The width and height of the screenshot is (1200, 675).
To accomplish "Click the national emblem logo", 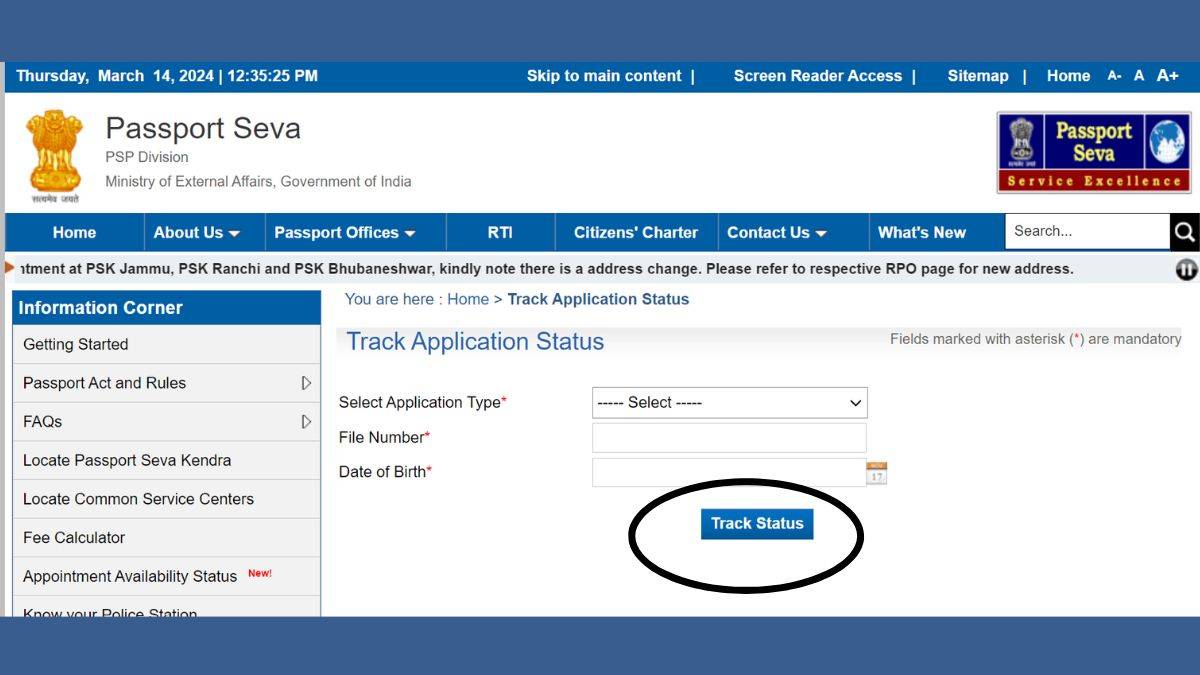I will click(55, 154).
